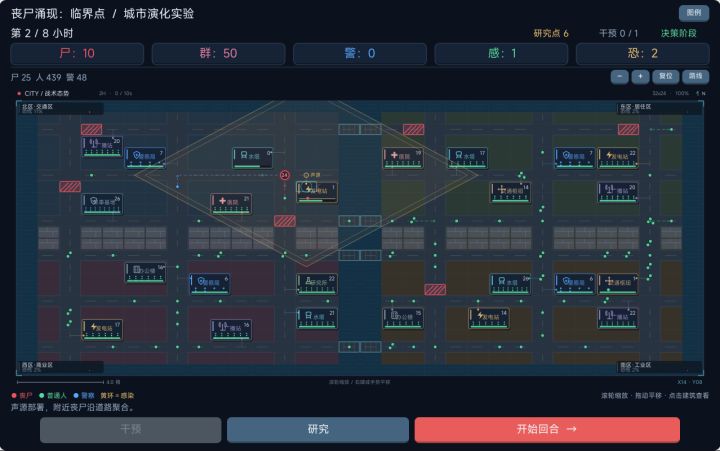Click the 第 2 / 8 小时 hour counter

coord(42,34)
